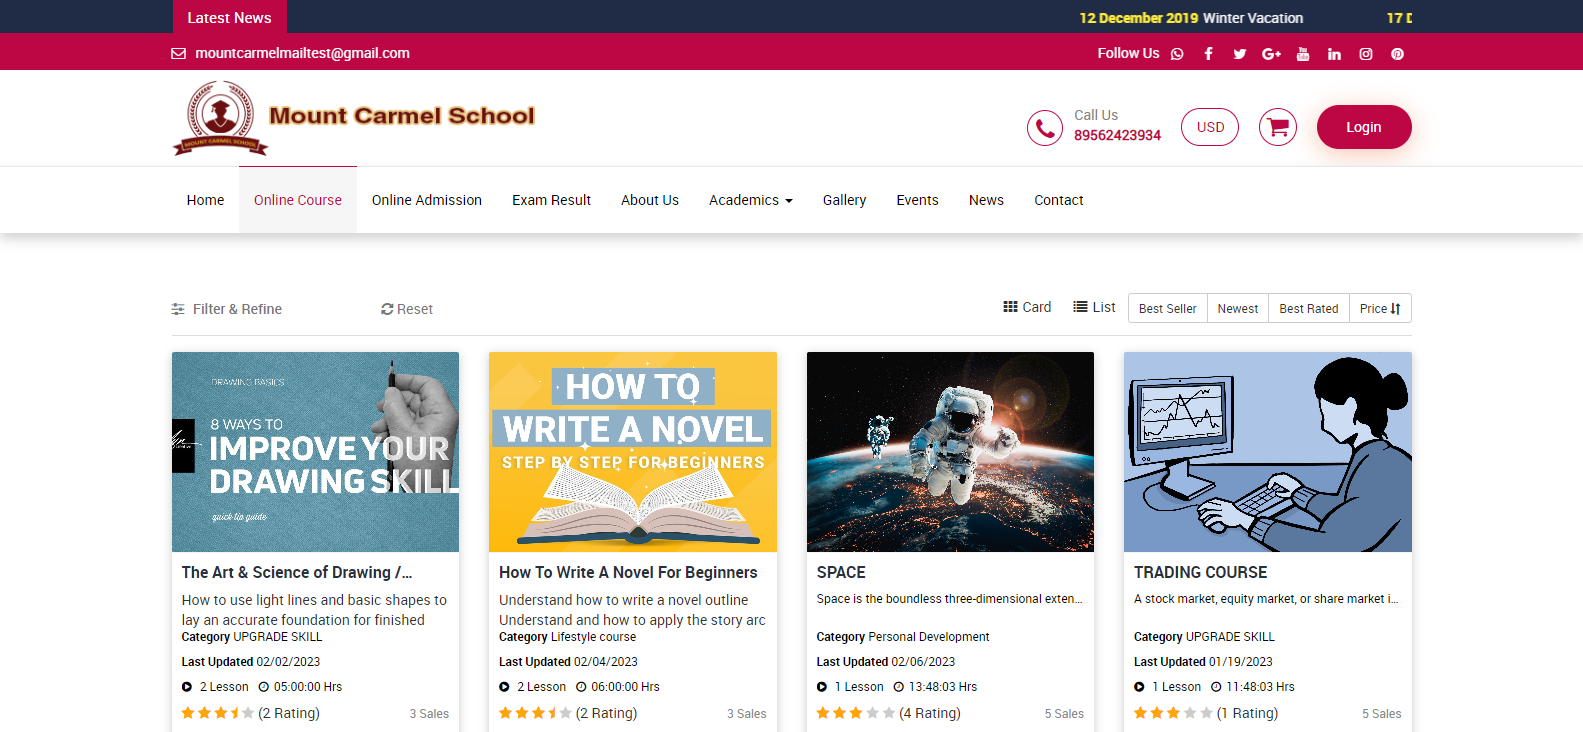The width and height of the screenshot is (1583, 732).
Task: Switch to List view
Action: (x=1094, y=307)
